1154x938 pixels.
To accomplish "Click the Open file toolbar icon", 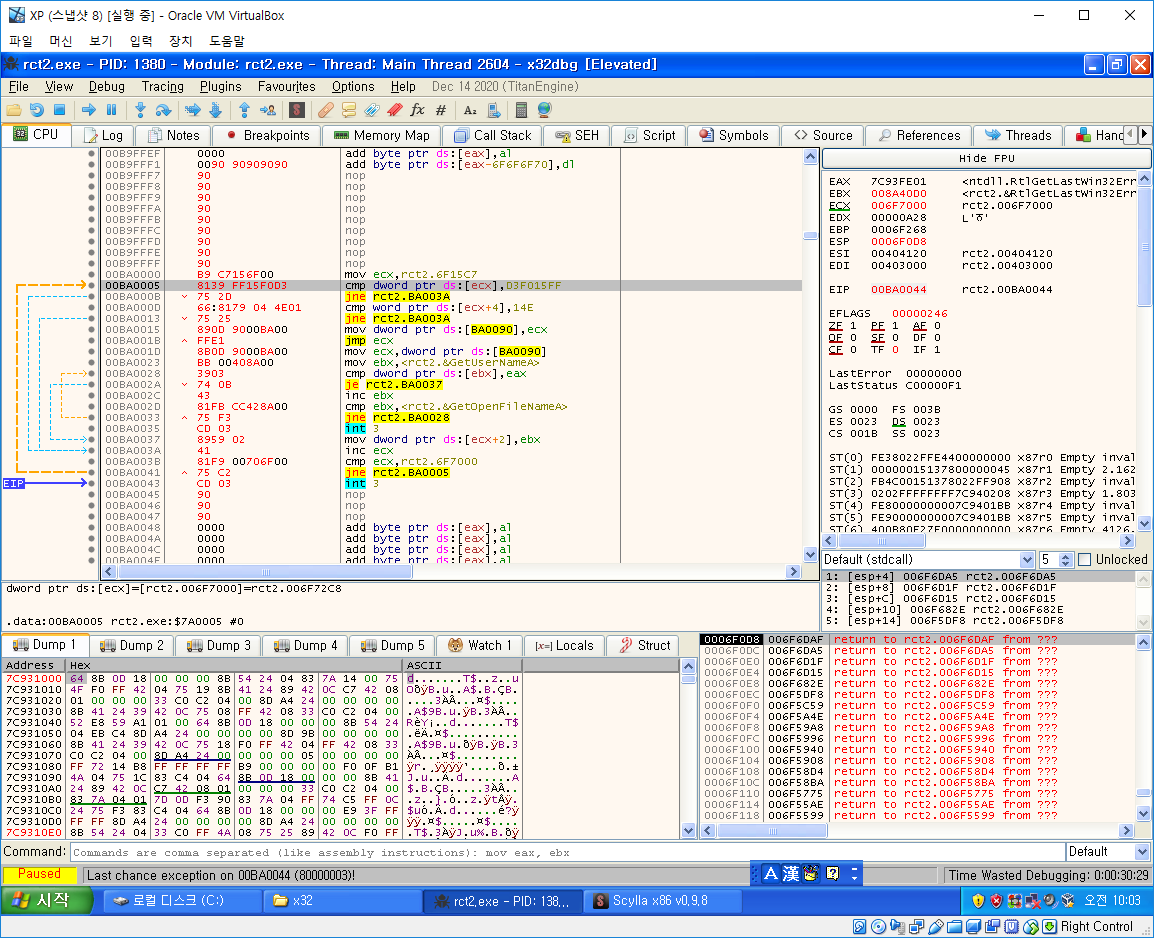I will (13, 110).
